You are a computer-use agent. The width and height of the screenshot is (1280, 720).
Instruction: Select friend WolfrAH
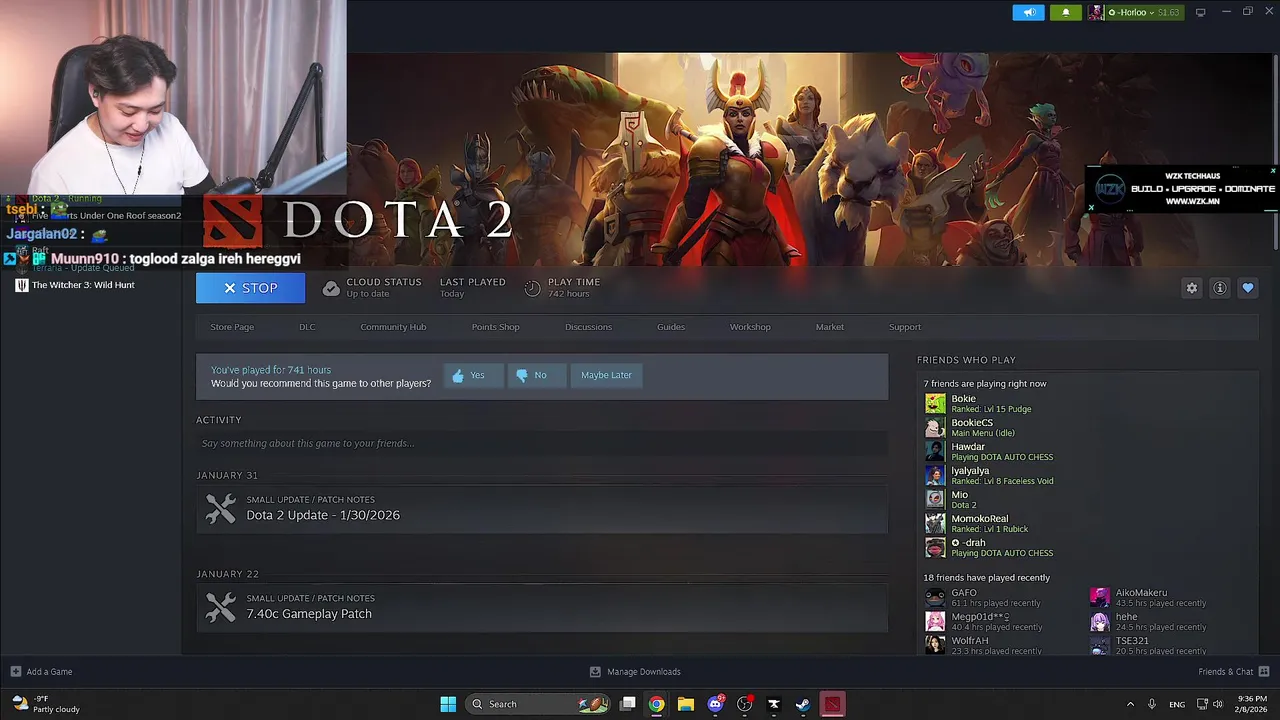pos(983,645)
